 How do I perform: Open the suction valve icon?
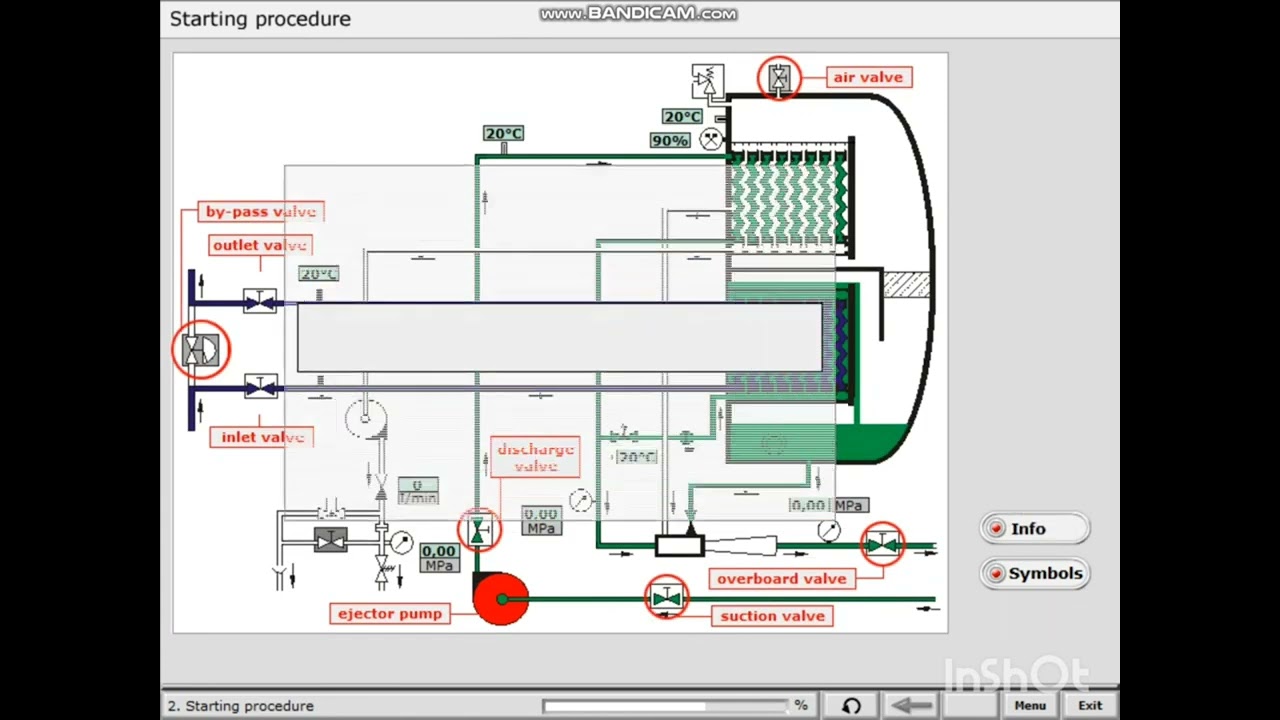(x=666, y=598)
